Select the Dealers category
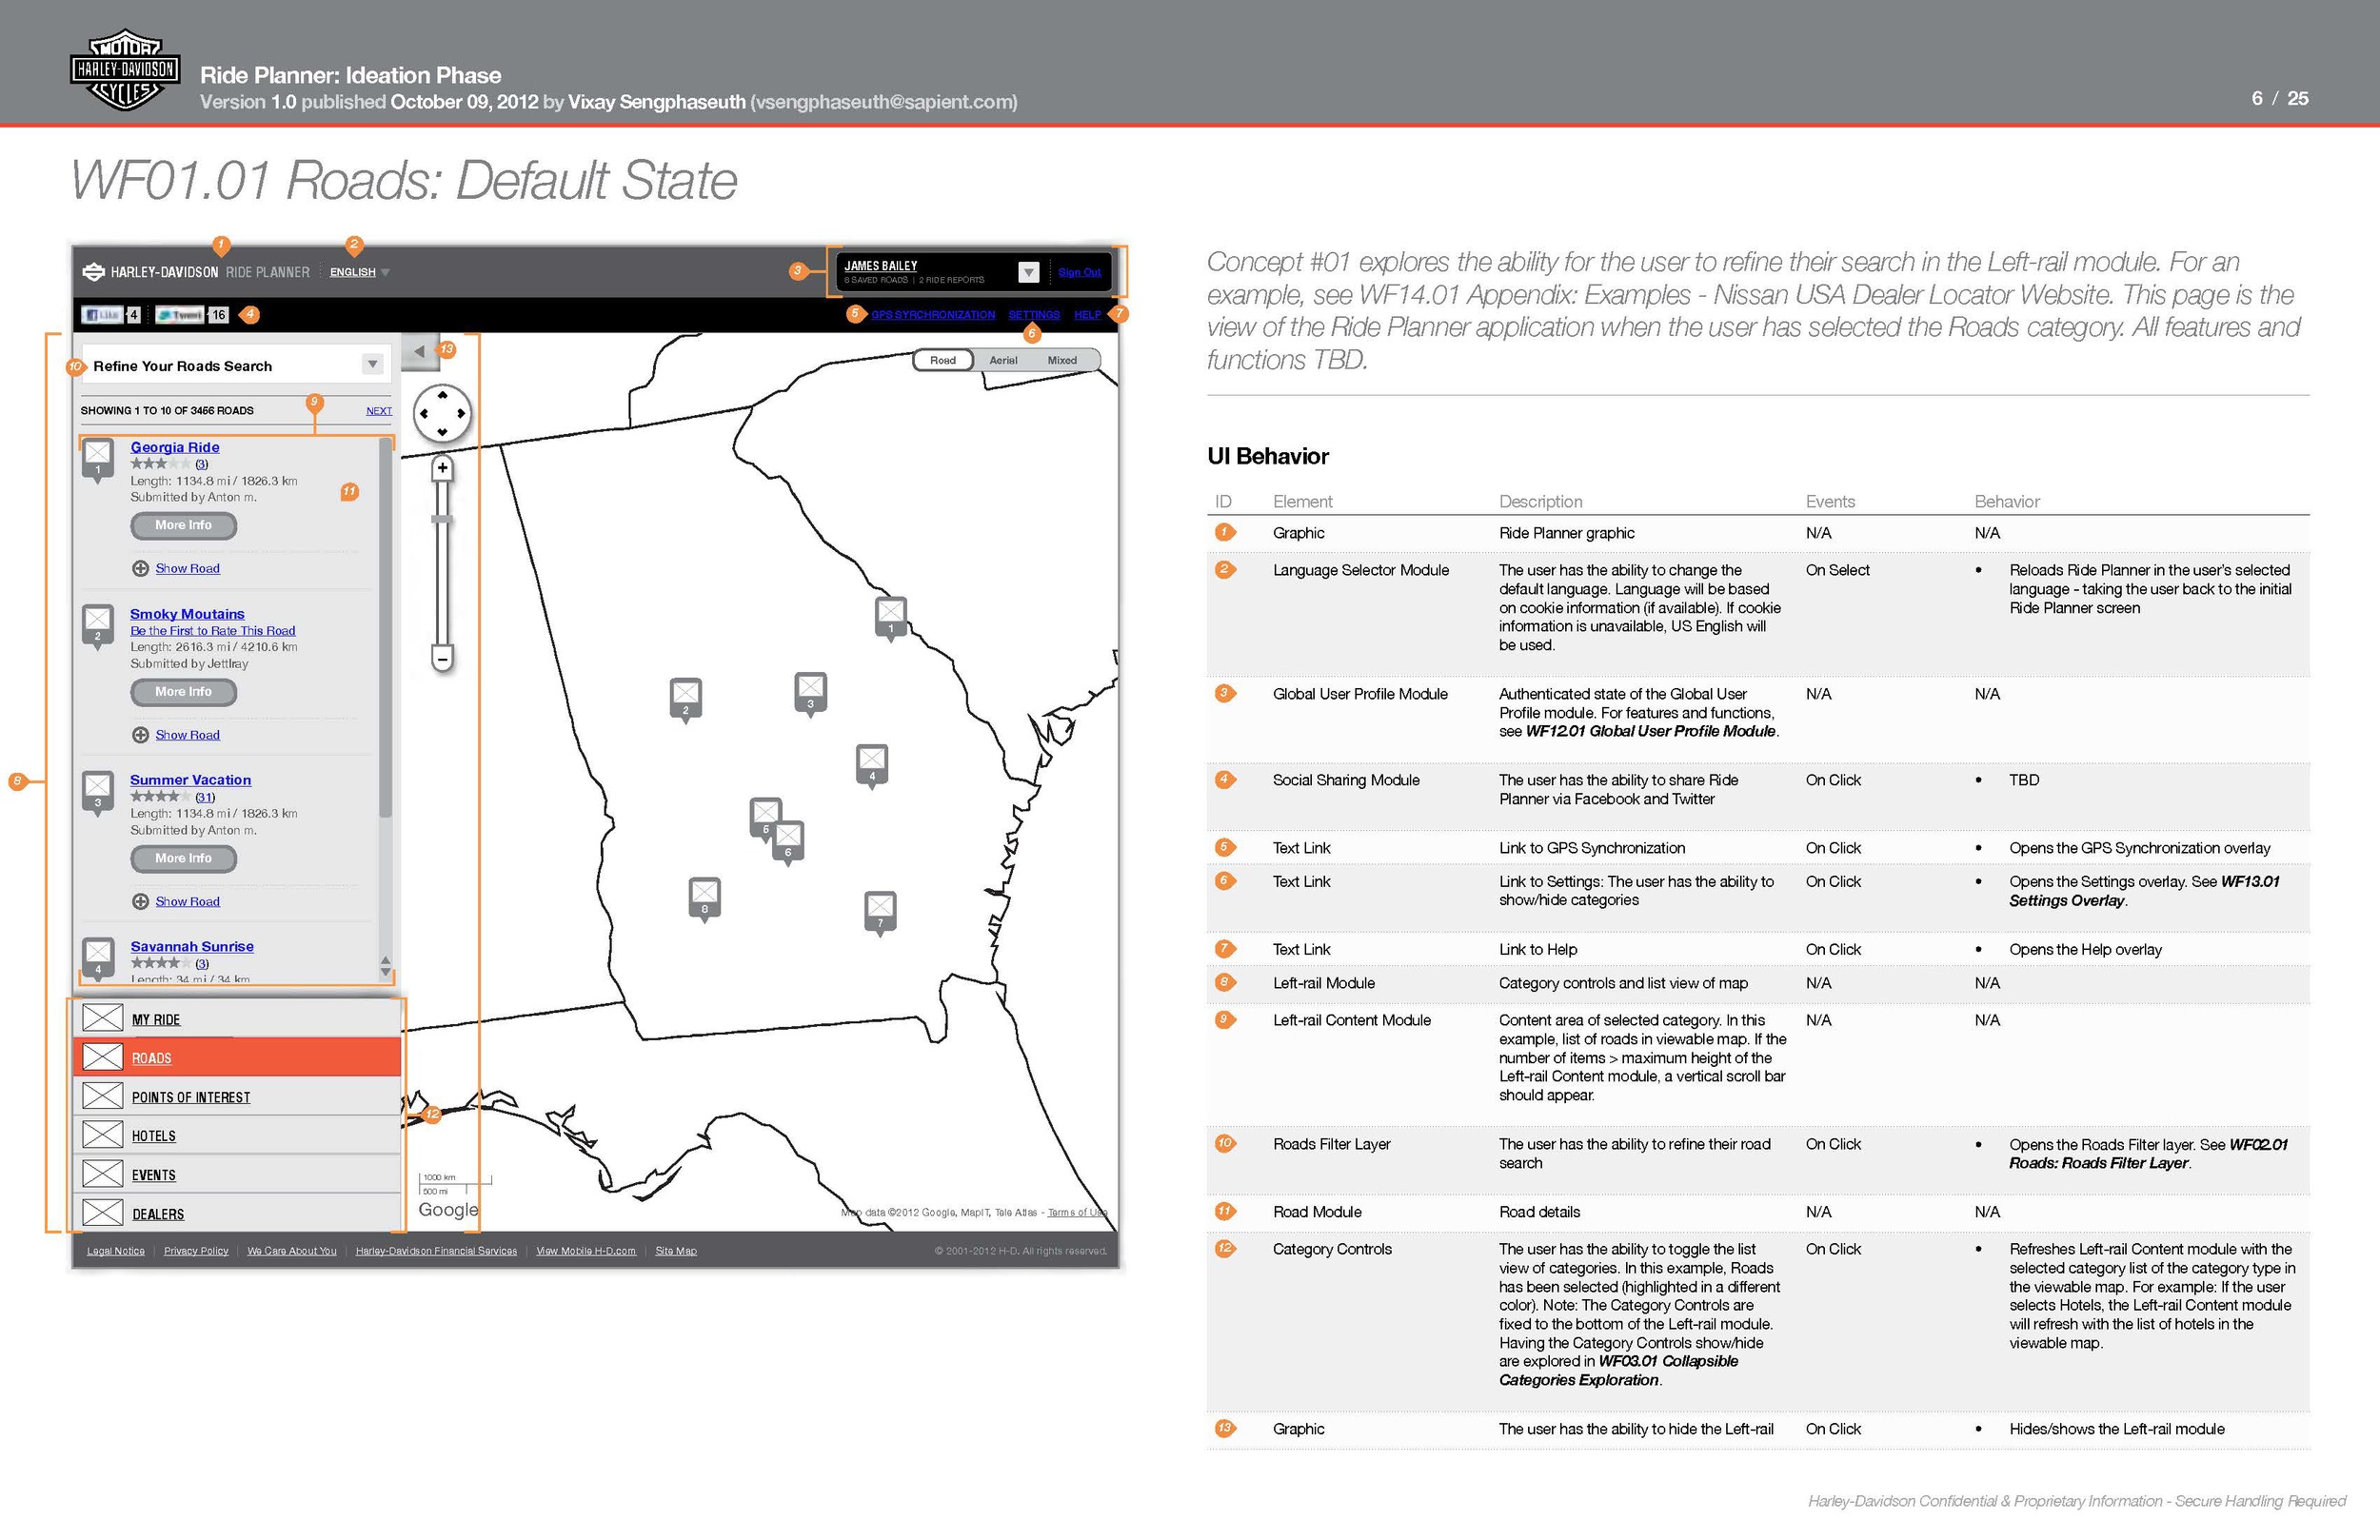2380x1540 pixels. click(237, 1214)
